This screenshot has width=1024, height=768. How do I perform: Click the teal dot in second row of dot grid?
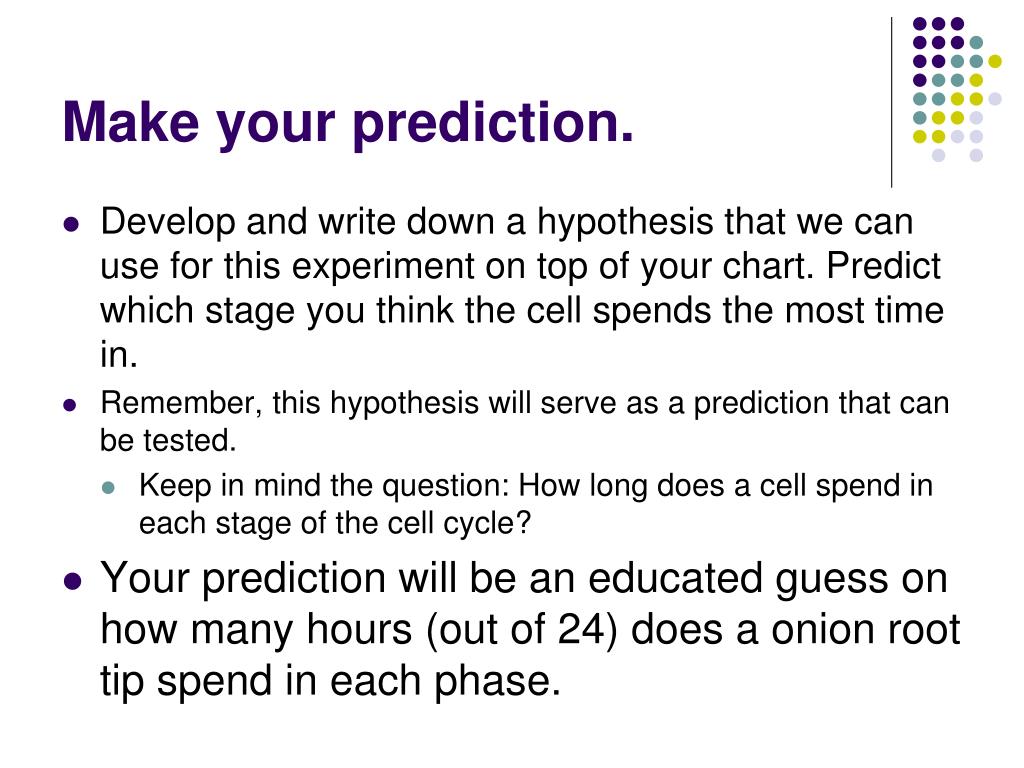976,43
